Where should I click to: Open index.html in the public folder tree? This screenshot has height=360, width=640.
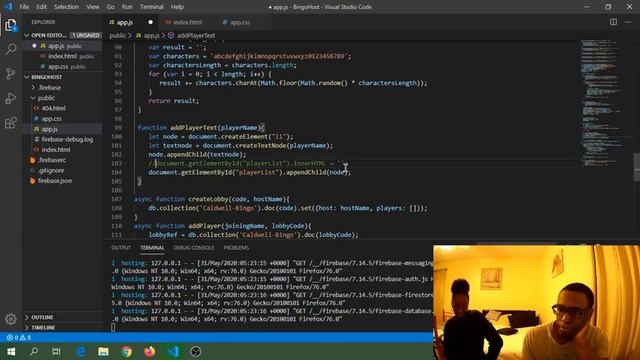click(56, 150)
